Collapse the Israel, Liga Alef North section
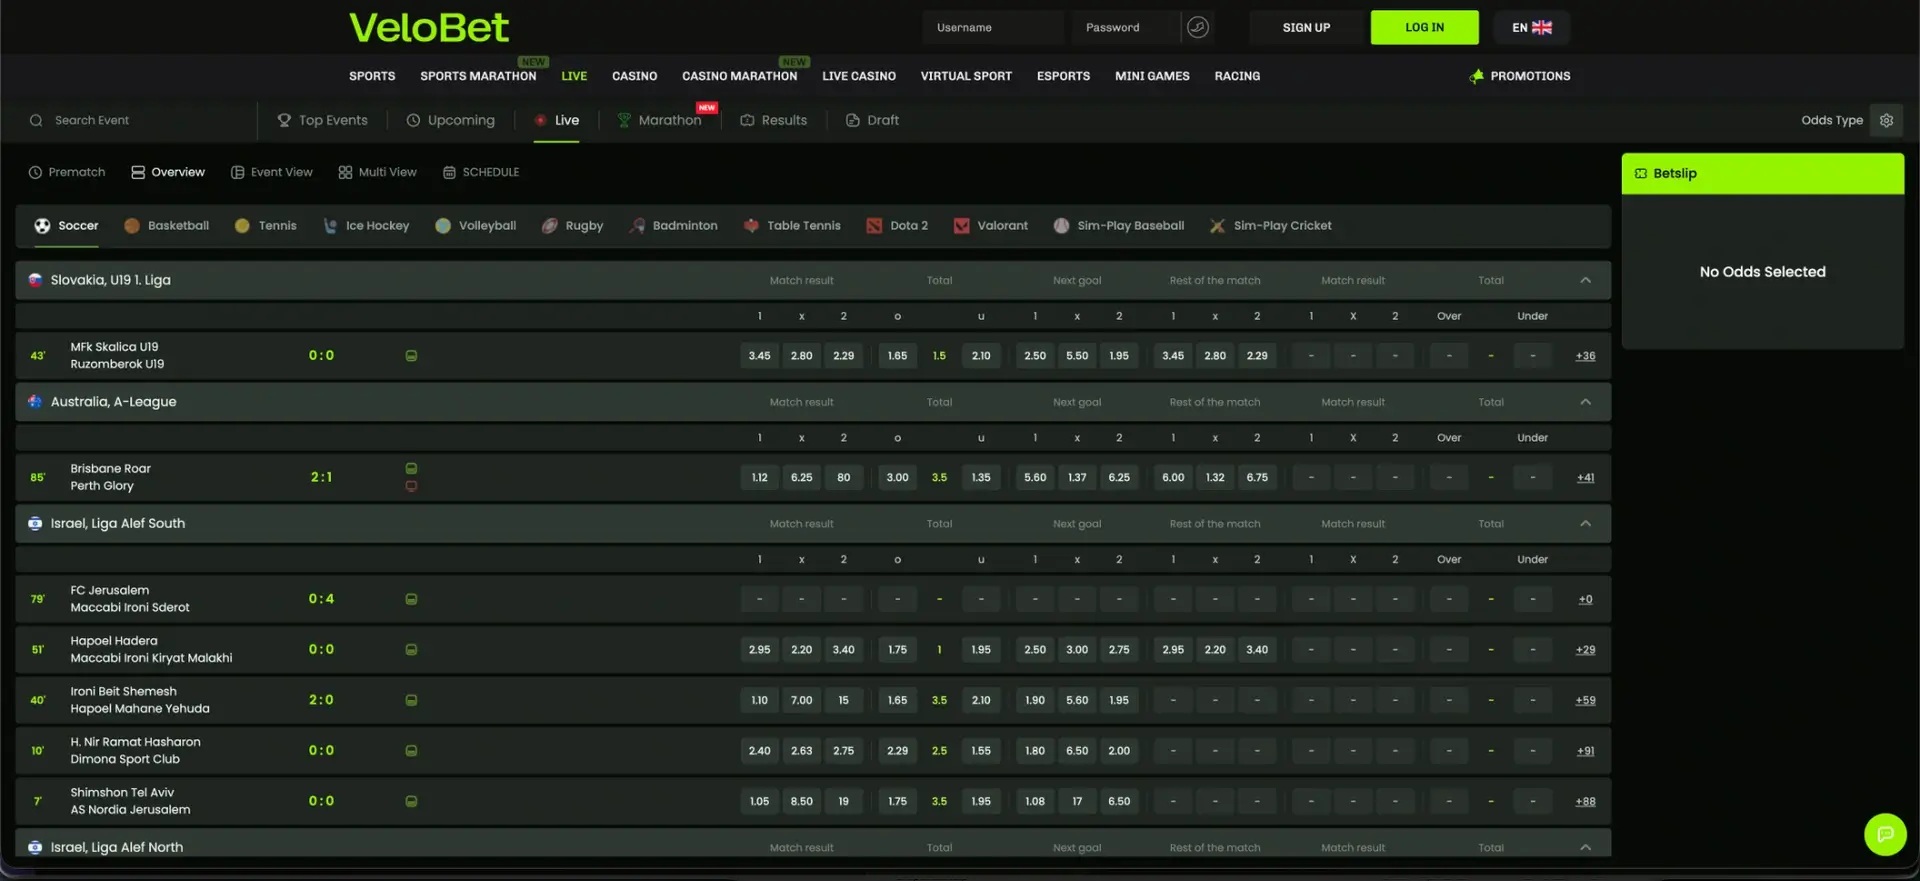Image resolution: width=1920 pixels, height=881 pixels. [x=1585, y=847]
